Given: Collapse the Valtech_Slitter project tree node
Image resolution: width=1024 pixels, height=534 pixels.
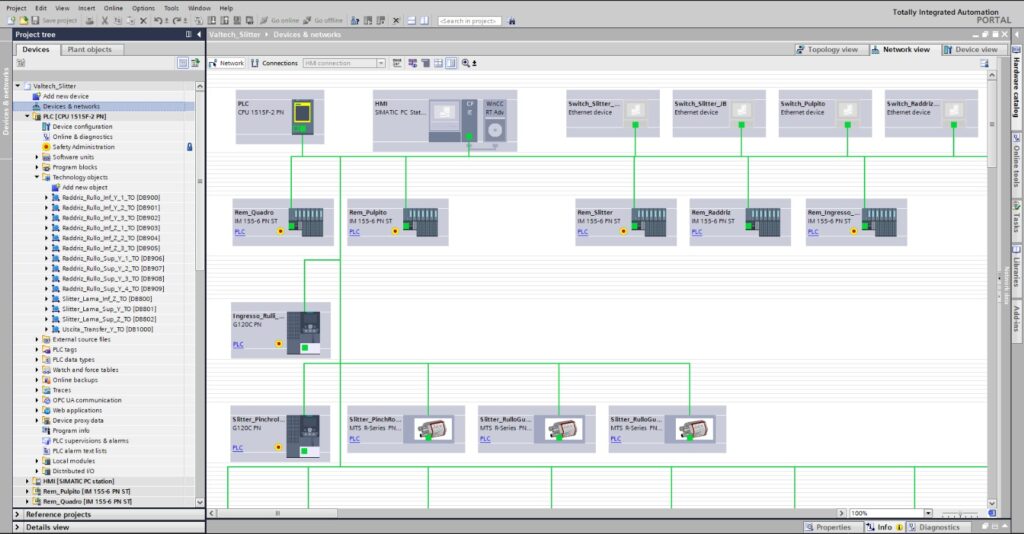Looking at the screenshot, I should click(x=18, y=86).
